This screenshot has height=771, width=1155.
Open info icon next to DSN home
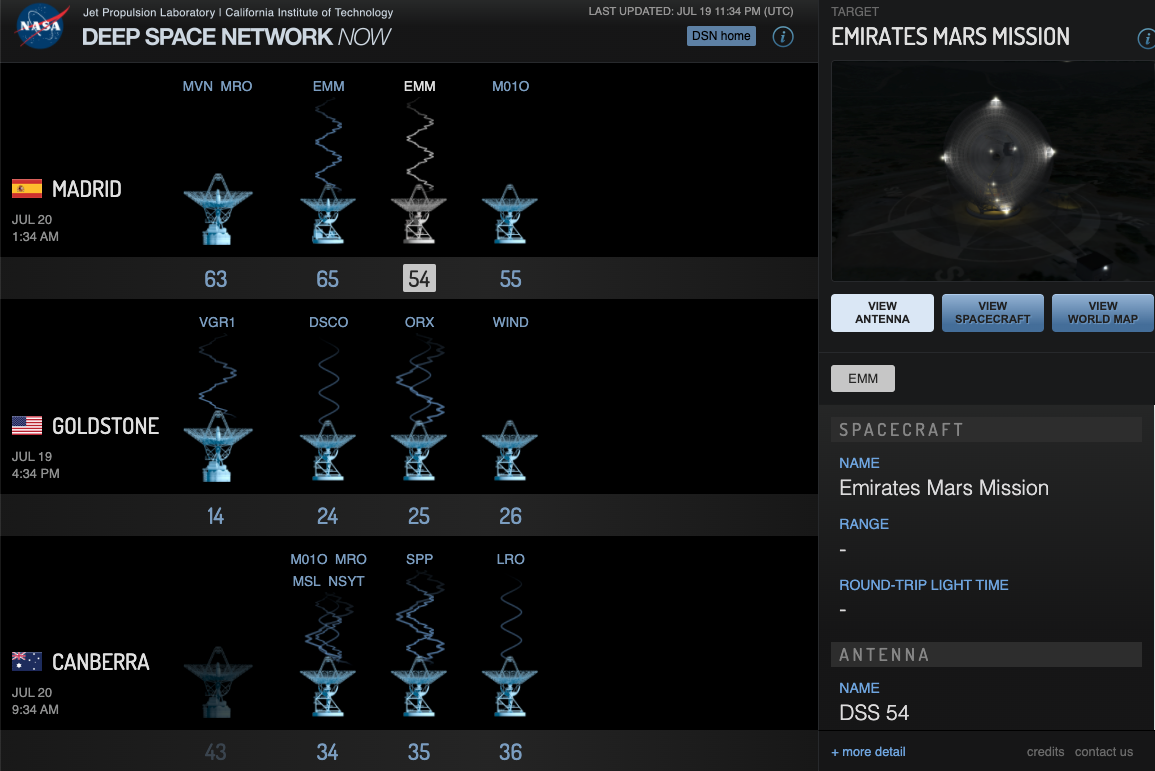[782, 36]
